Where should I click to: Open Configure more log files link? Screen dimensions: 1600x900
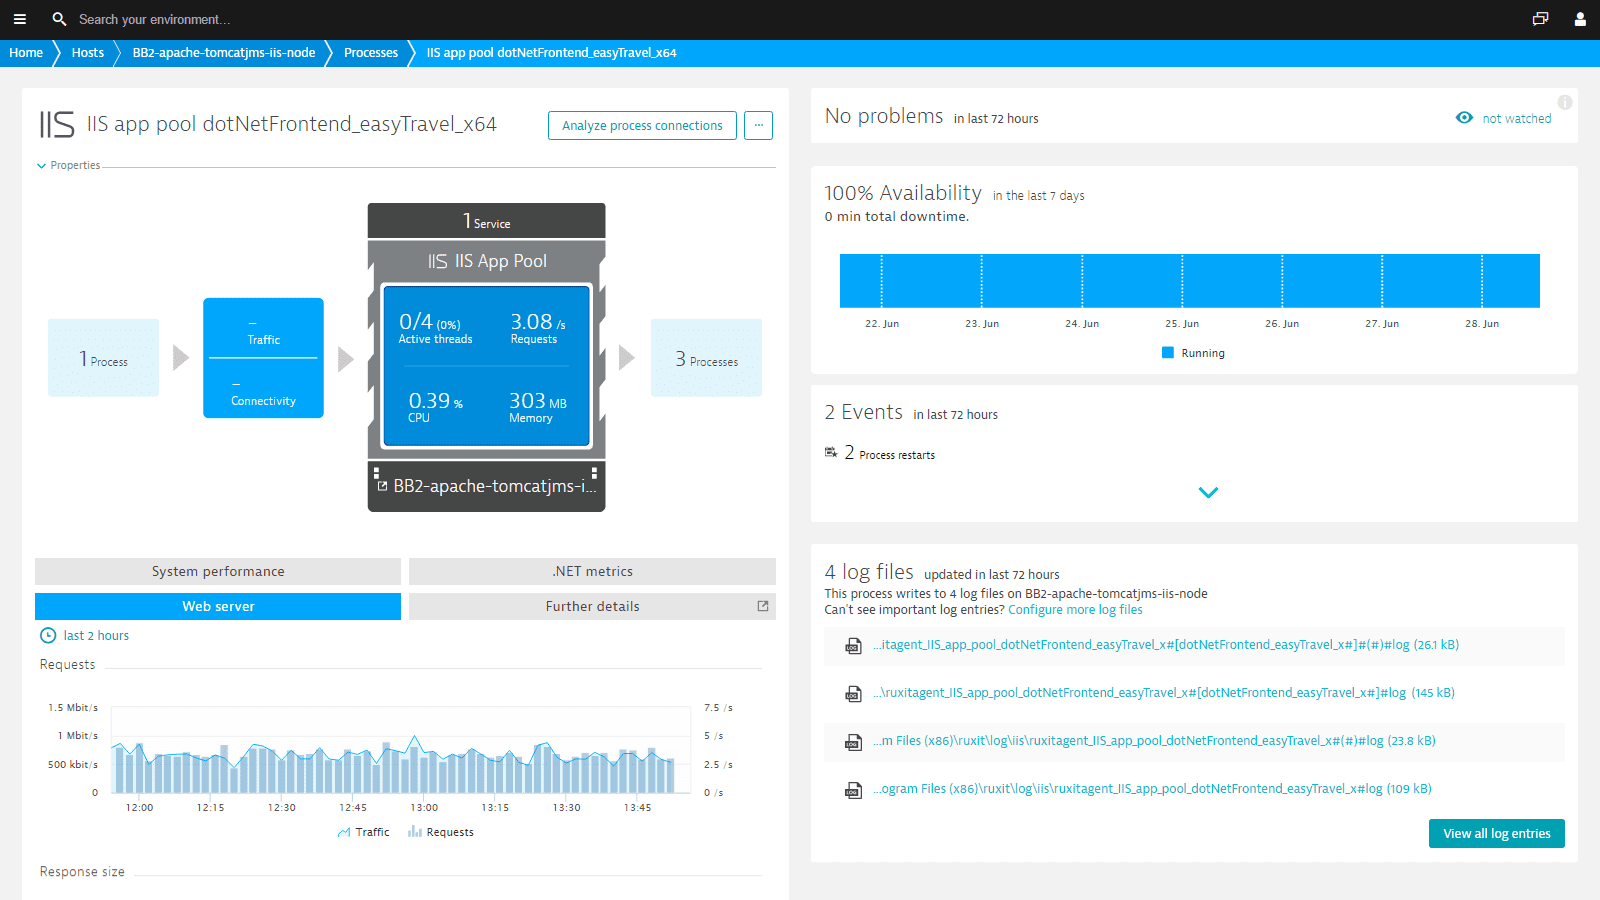[x=1075, y=609]
